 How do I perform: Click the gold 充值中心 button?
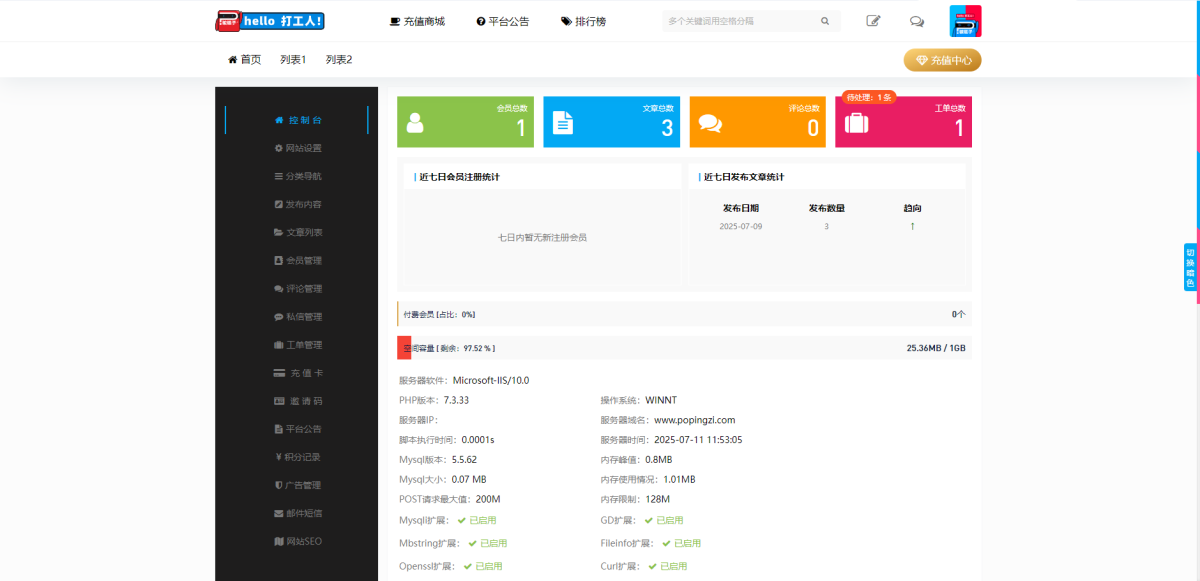pyautogui.click(x=942, y=60)
